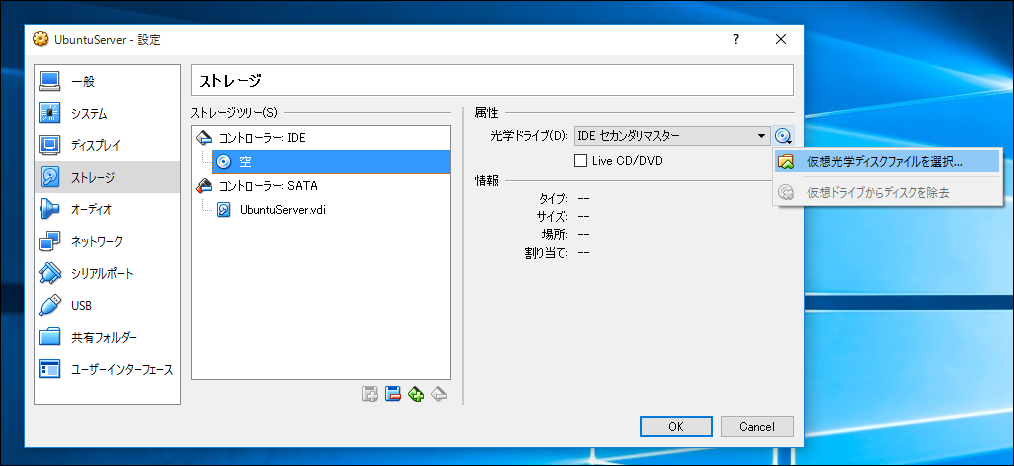
Task: Go to the ネットワーク (Network) settings category
Action: (x=96, y=241)
